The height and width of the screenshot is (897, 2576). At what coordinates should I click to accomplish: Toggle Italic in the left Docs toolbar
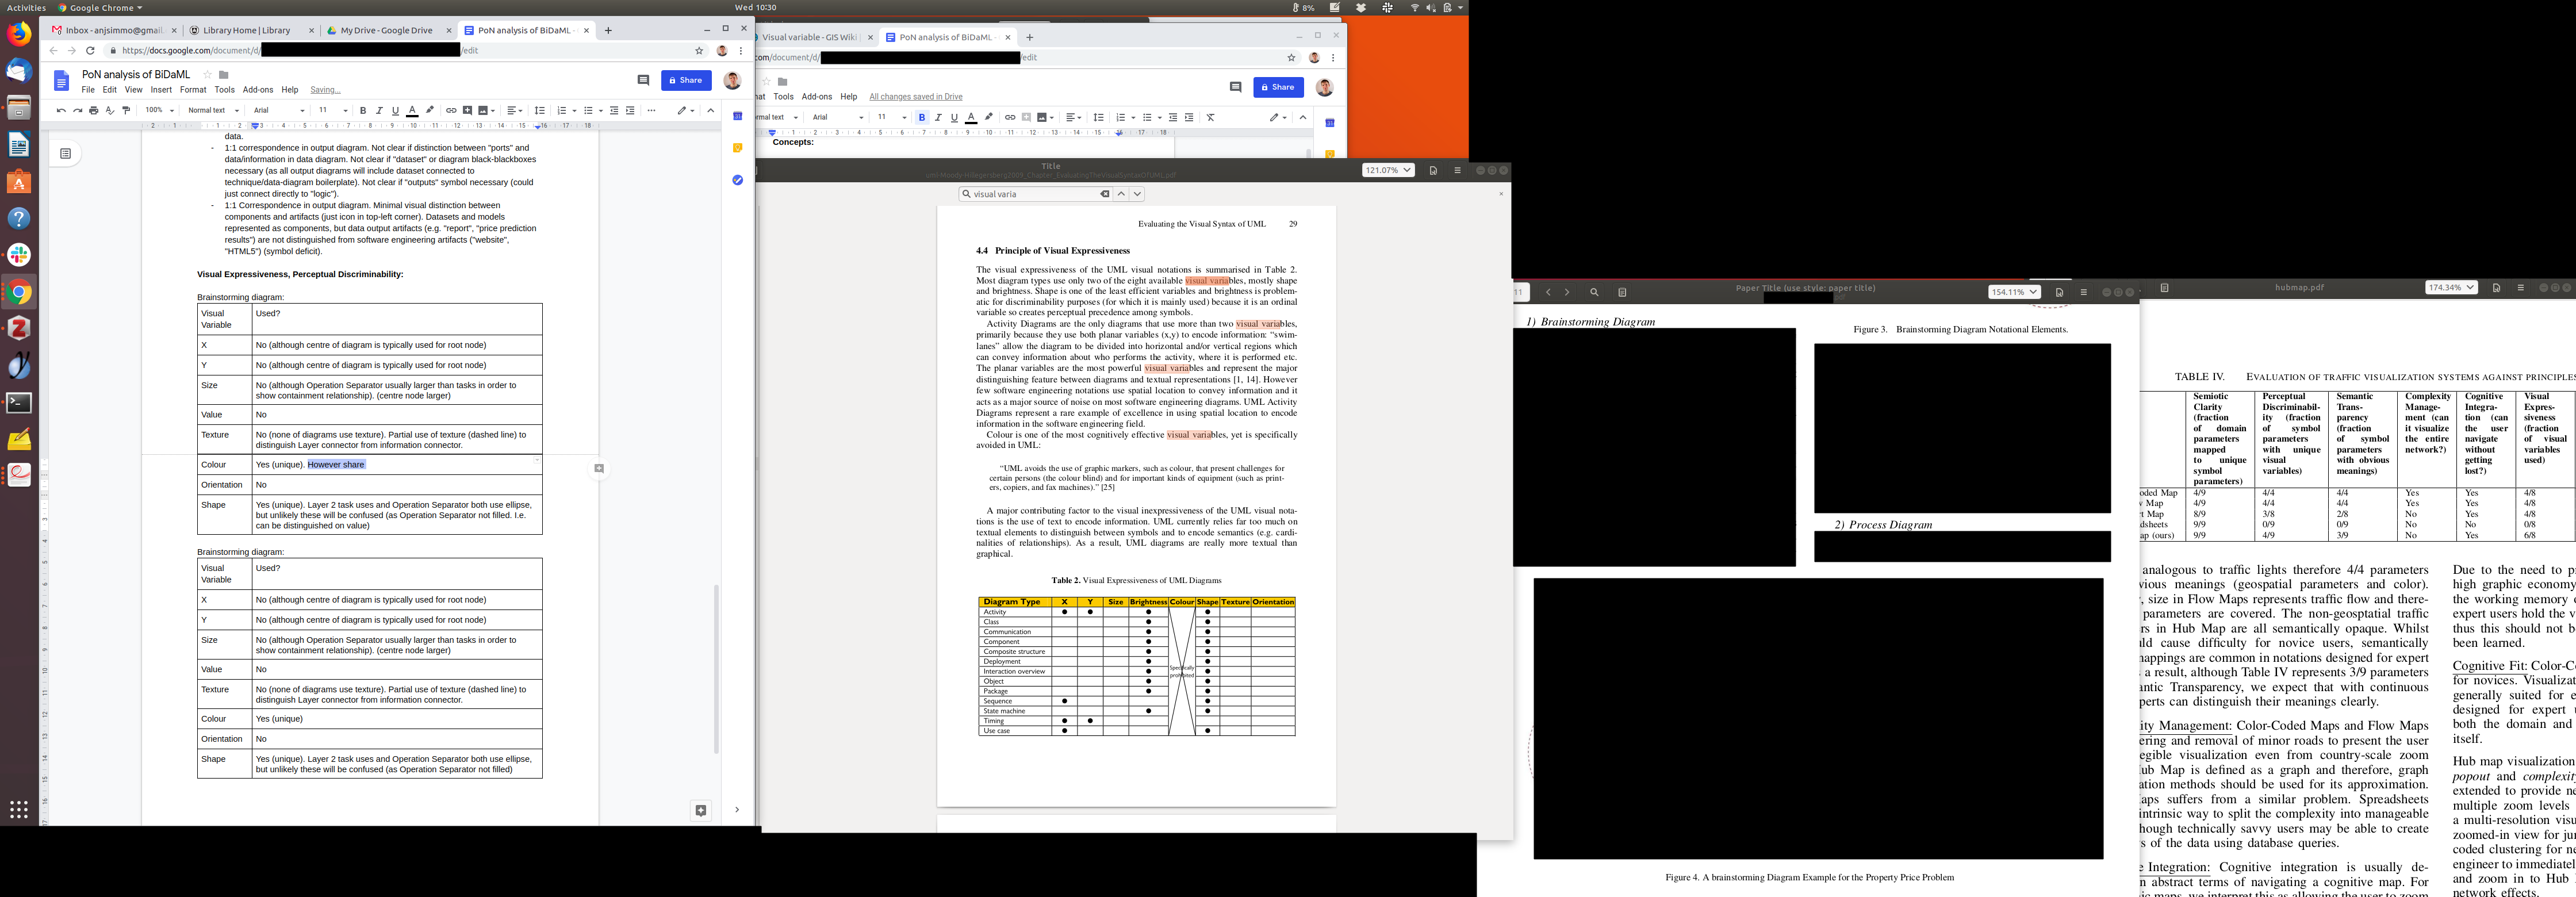379,111
